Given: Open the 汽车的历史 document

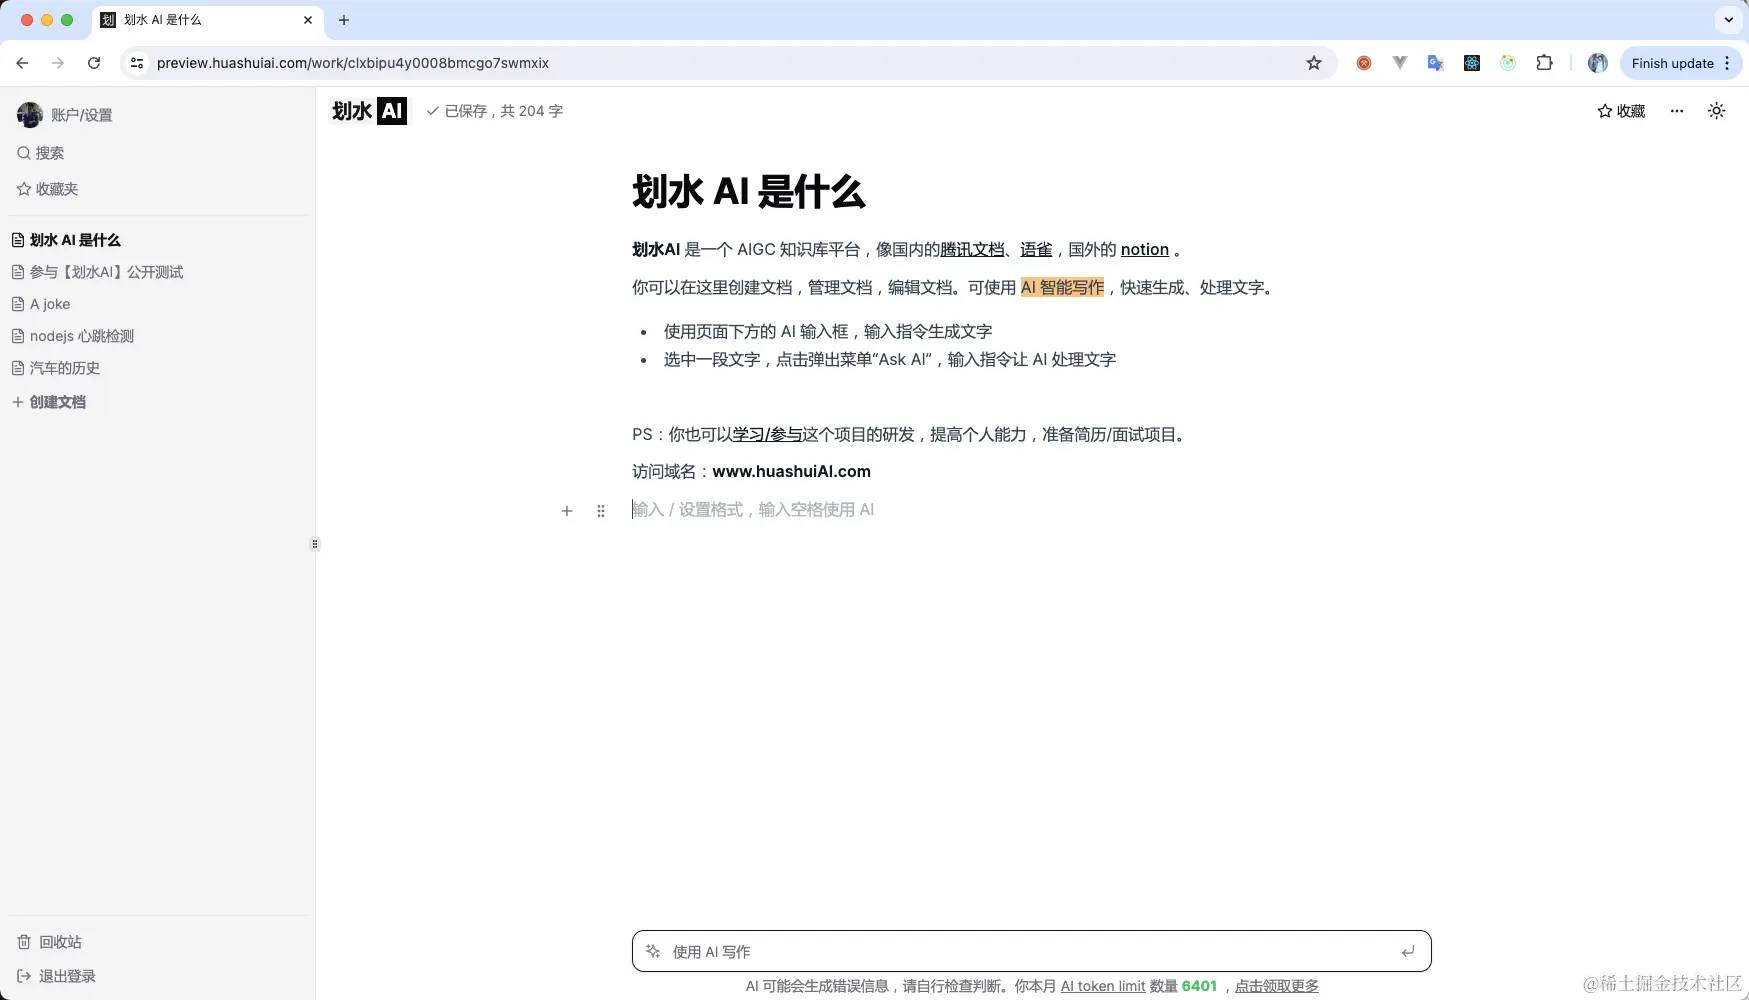Looking at the screenshot, I should (56, 368).
